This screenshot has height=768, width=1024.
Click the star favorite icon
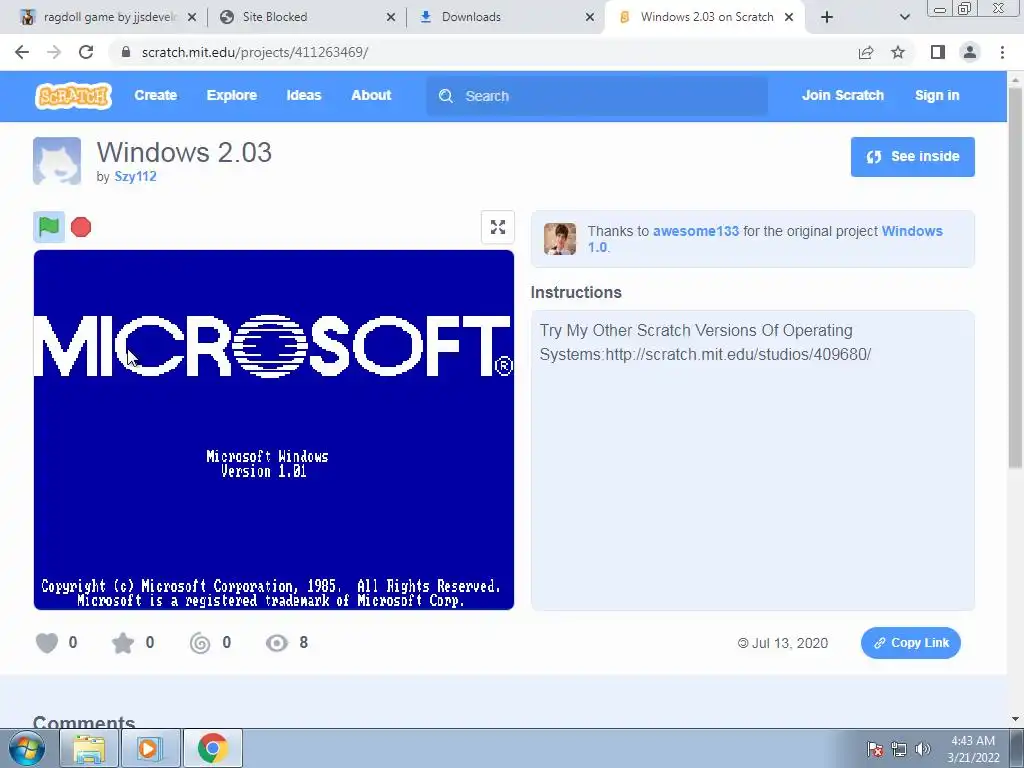[123, 643]
